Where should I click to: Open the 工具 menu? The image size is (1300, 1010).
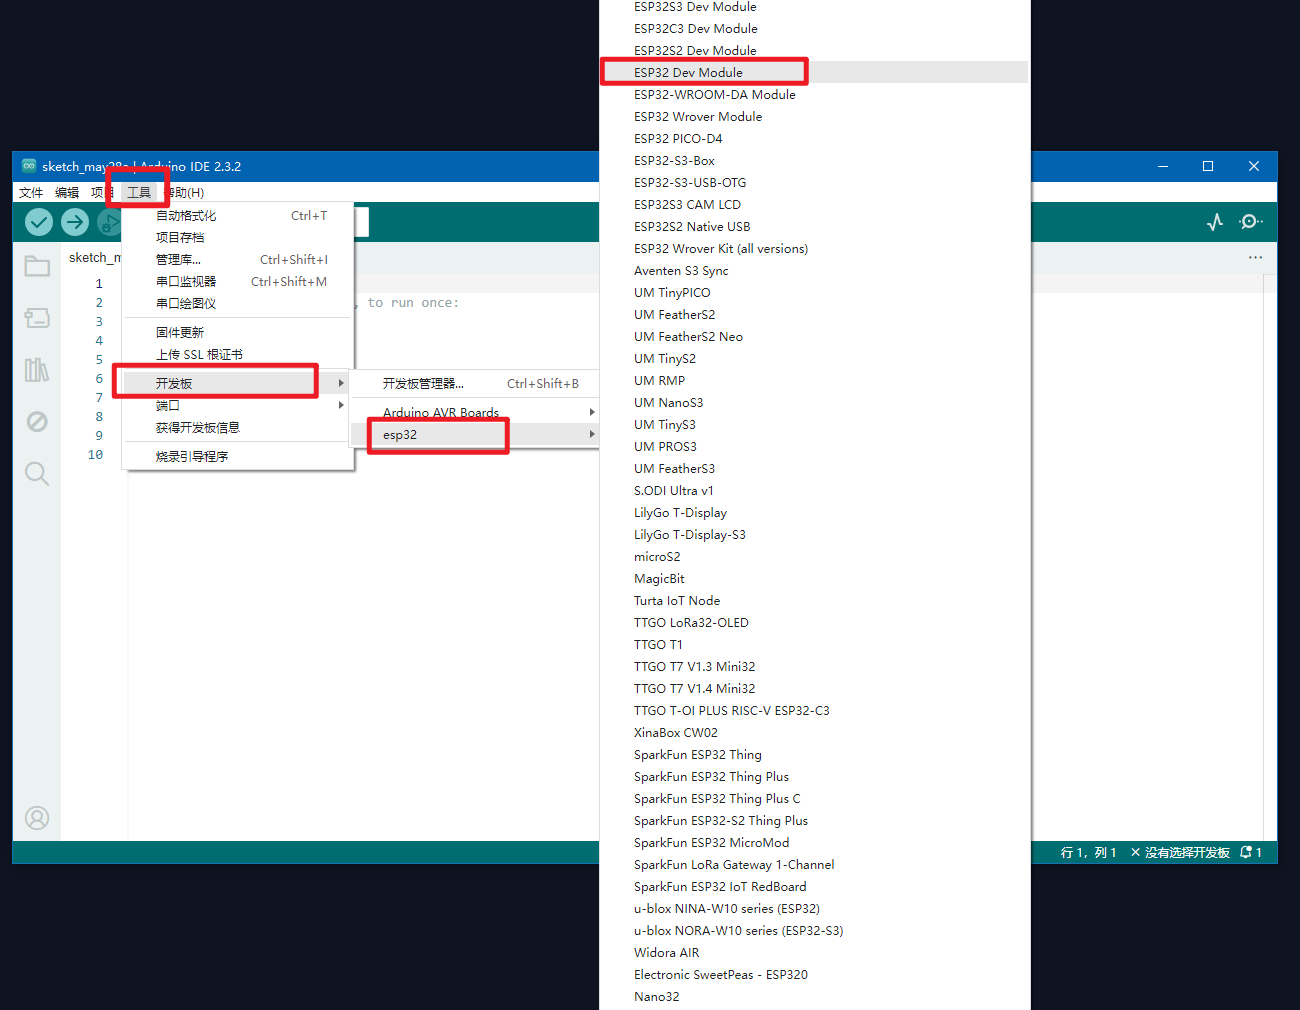pos(139,192)
